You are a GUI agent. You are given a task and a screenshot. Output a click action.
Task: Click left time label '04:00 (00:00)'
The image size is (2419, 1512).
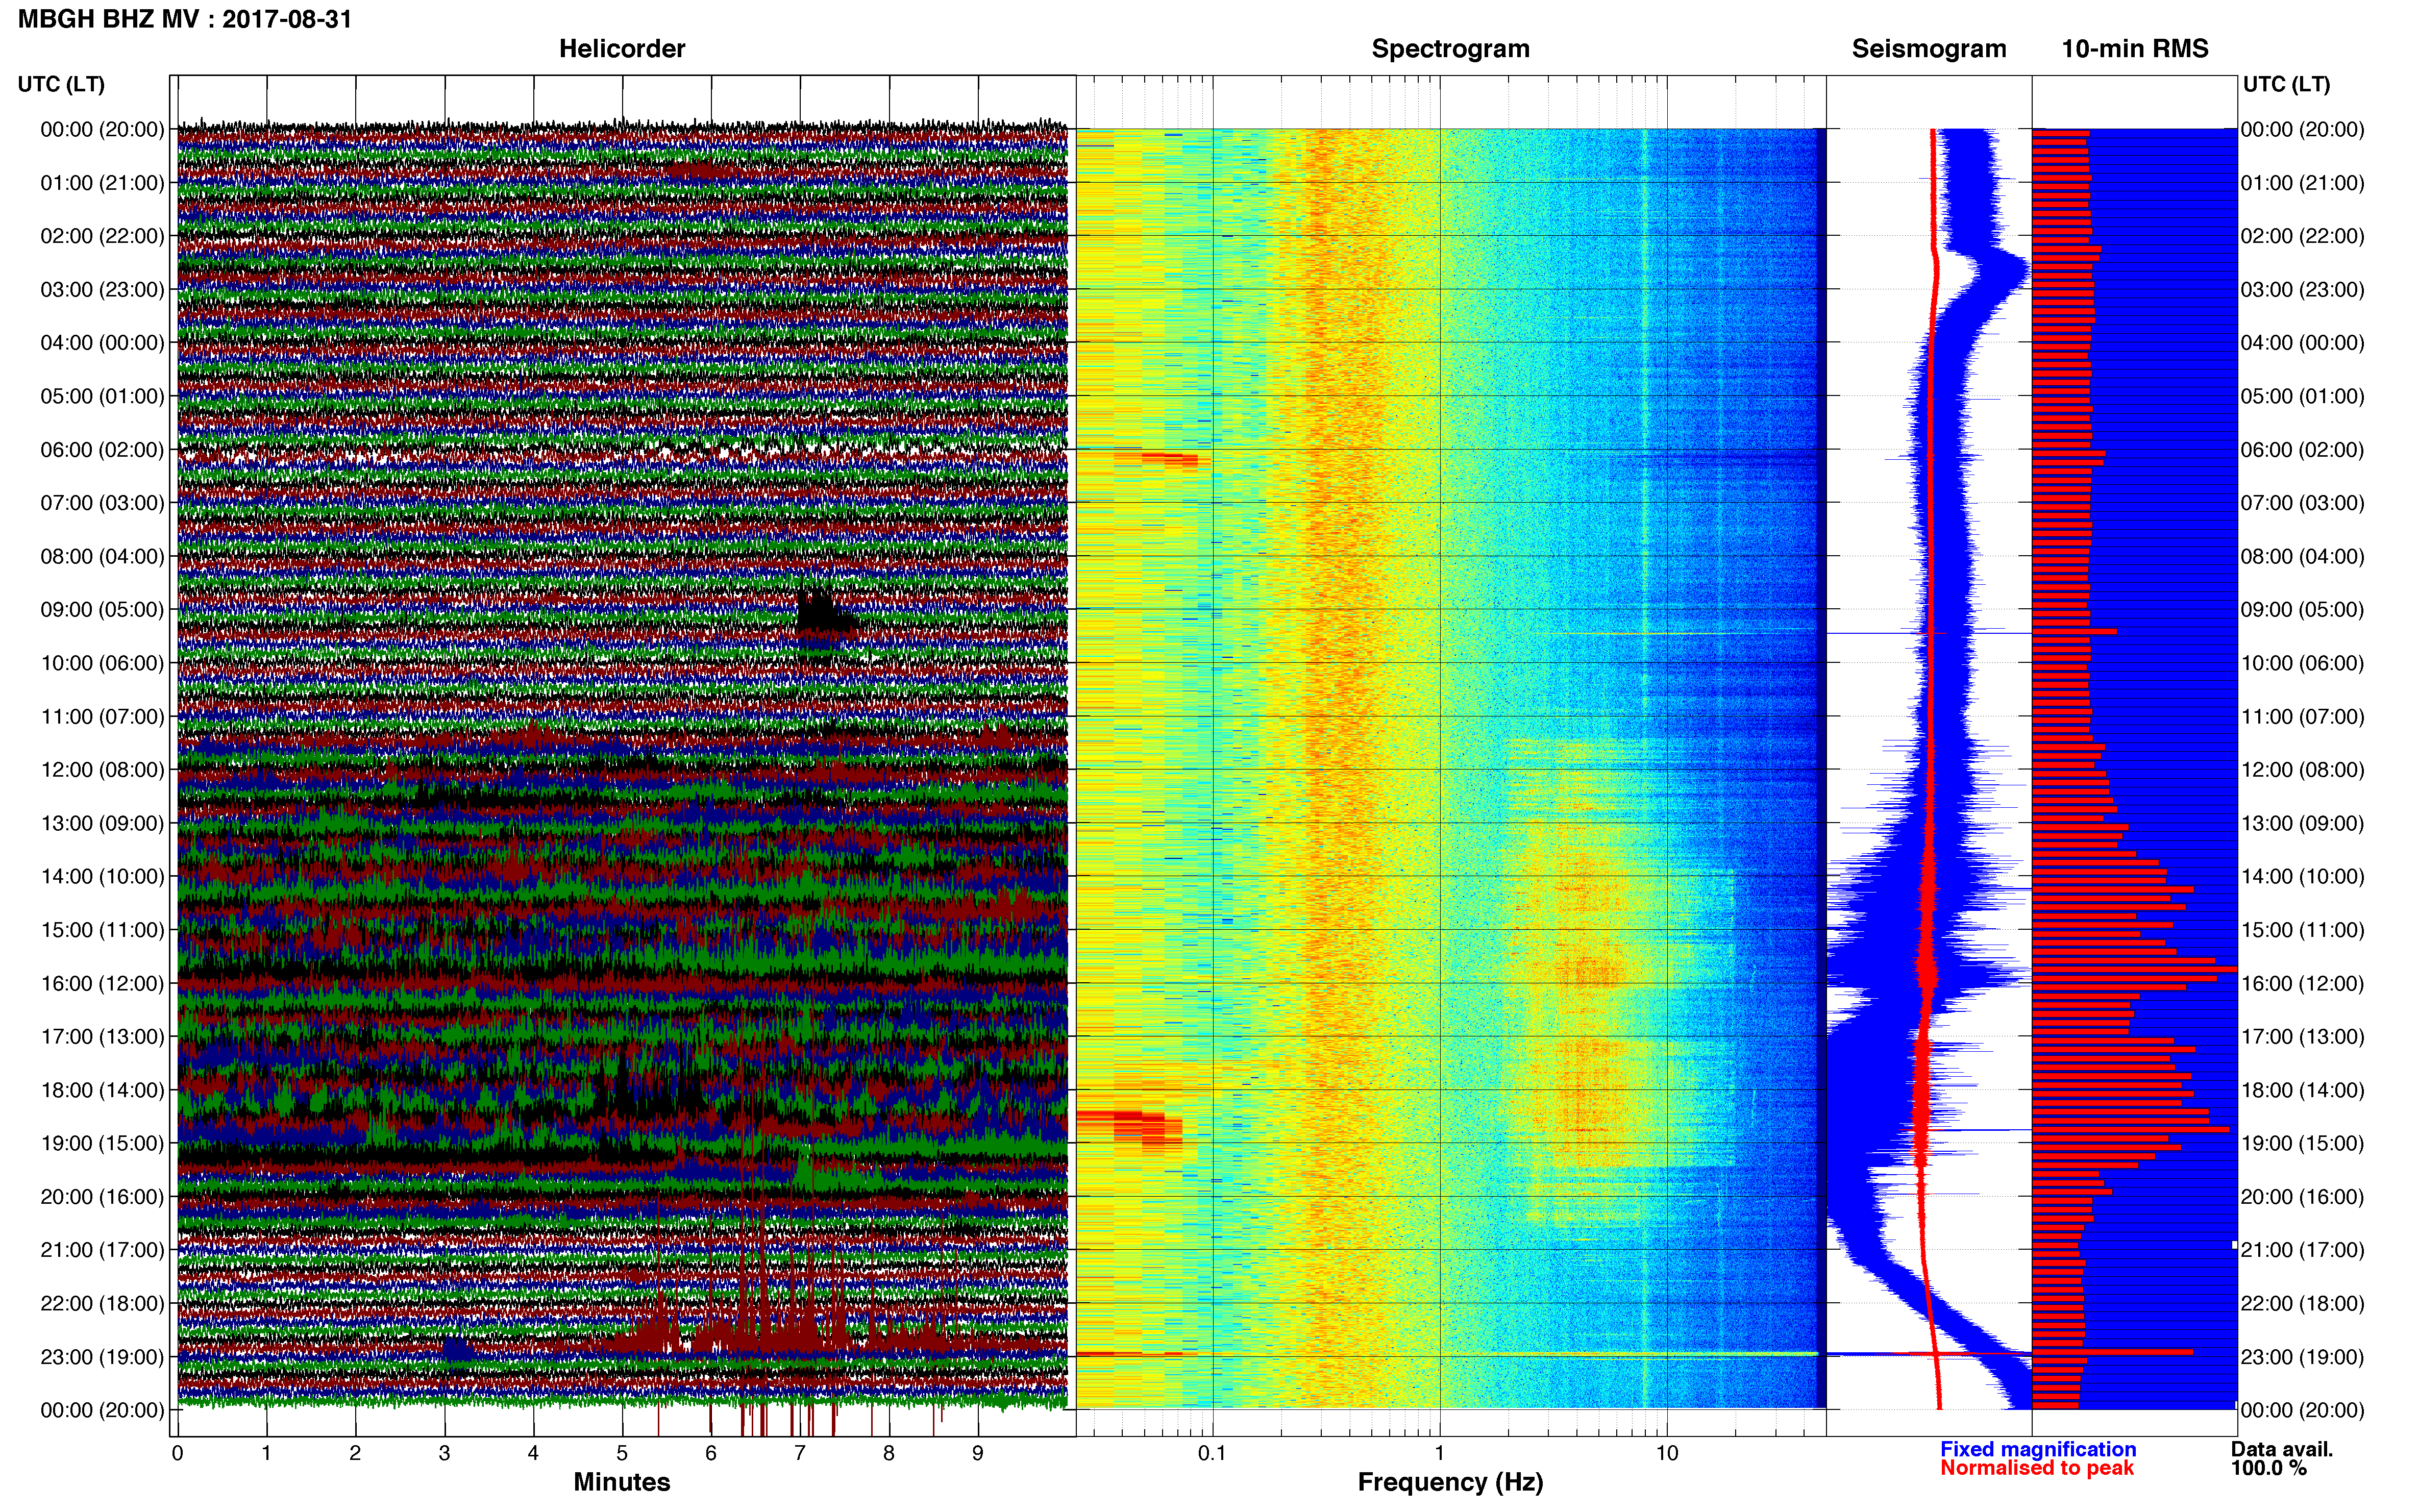(102, 343)
